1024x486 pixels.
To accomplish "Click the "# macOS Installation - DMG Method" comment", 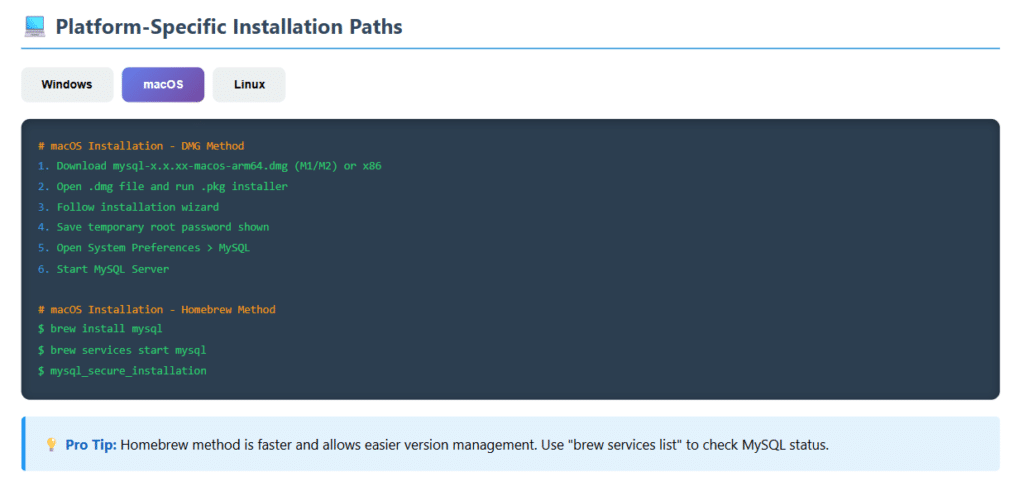I will coord(141,146).
